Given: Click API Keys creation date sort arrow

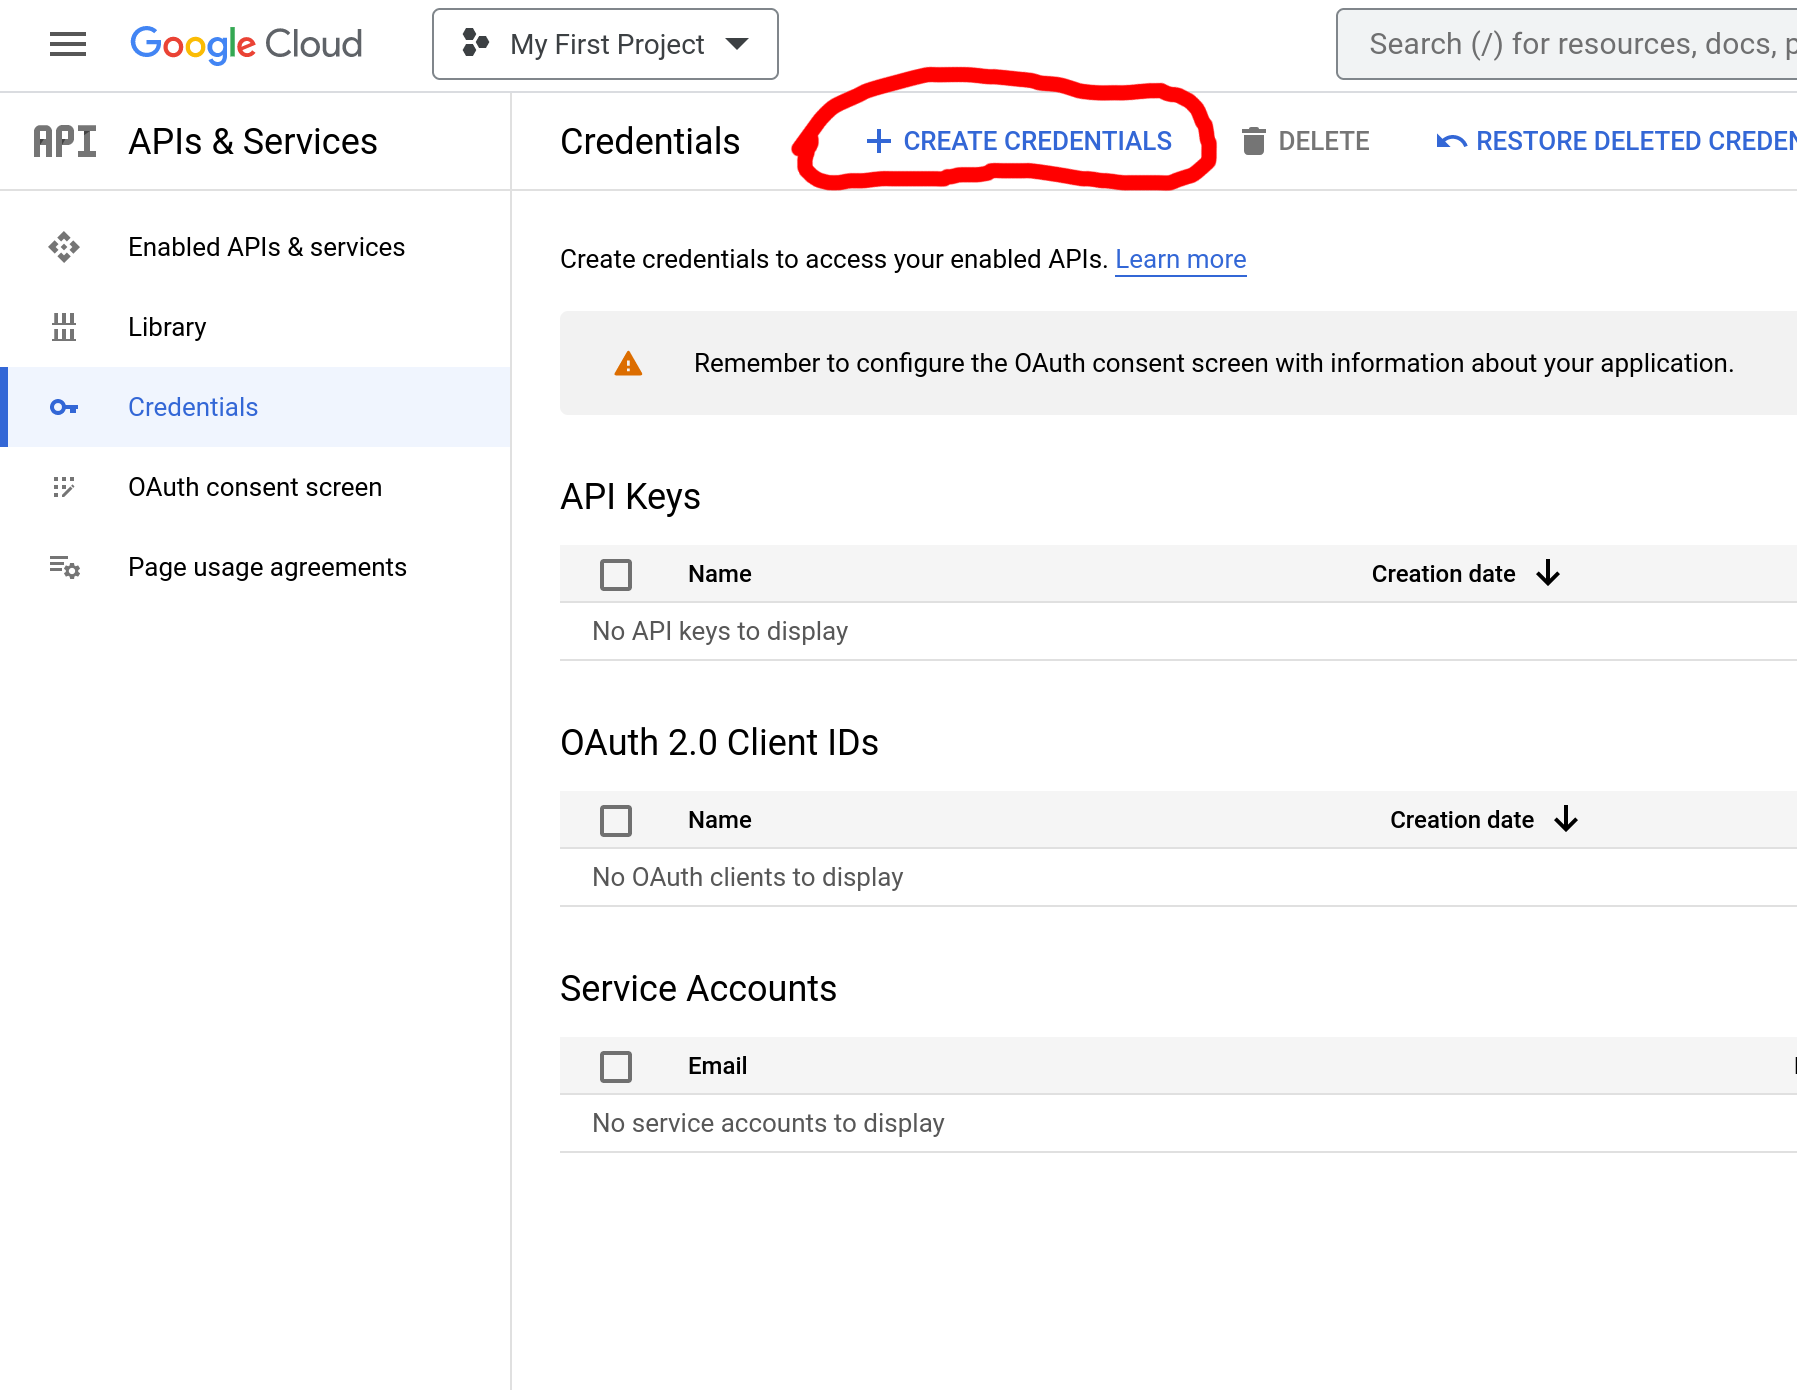Looking at the screenshot, I should 1548,573.
